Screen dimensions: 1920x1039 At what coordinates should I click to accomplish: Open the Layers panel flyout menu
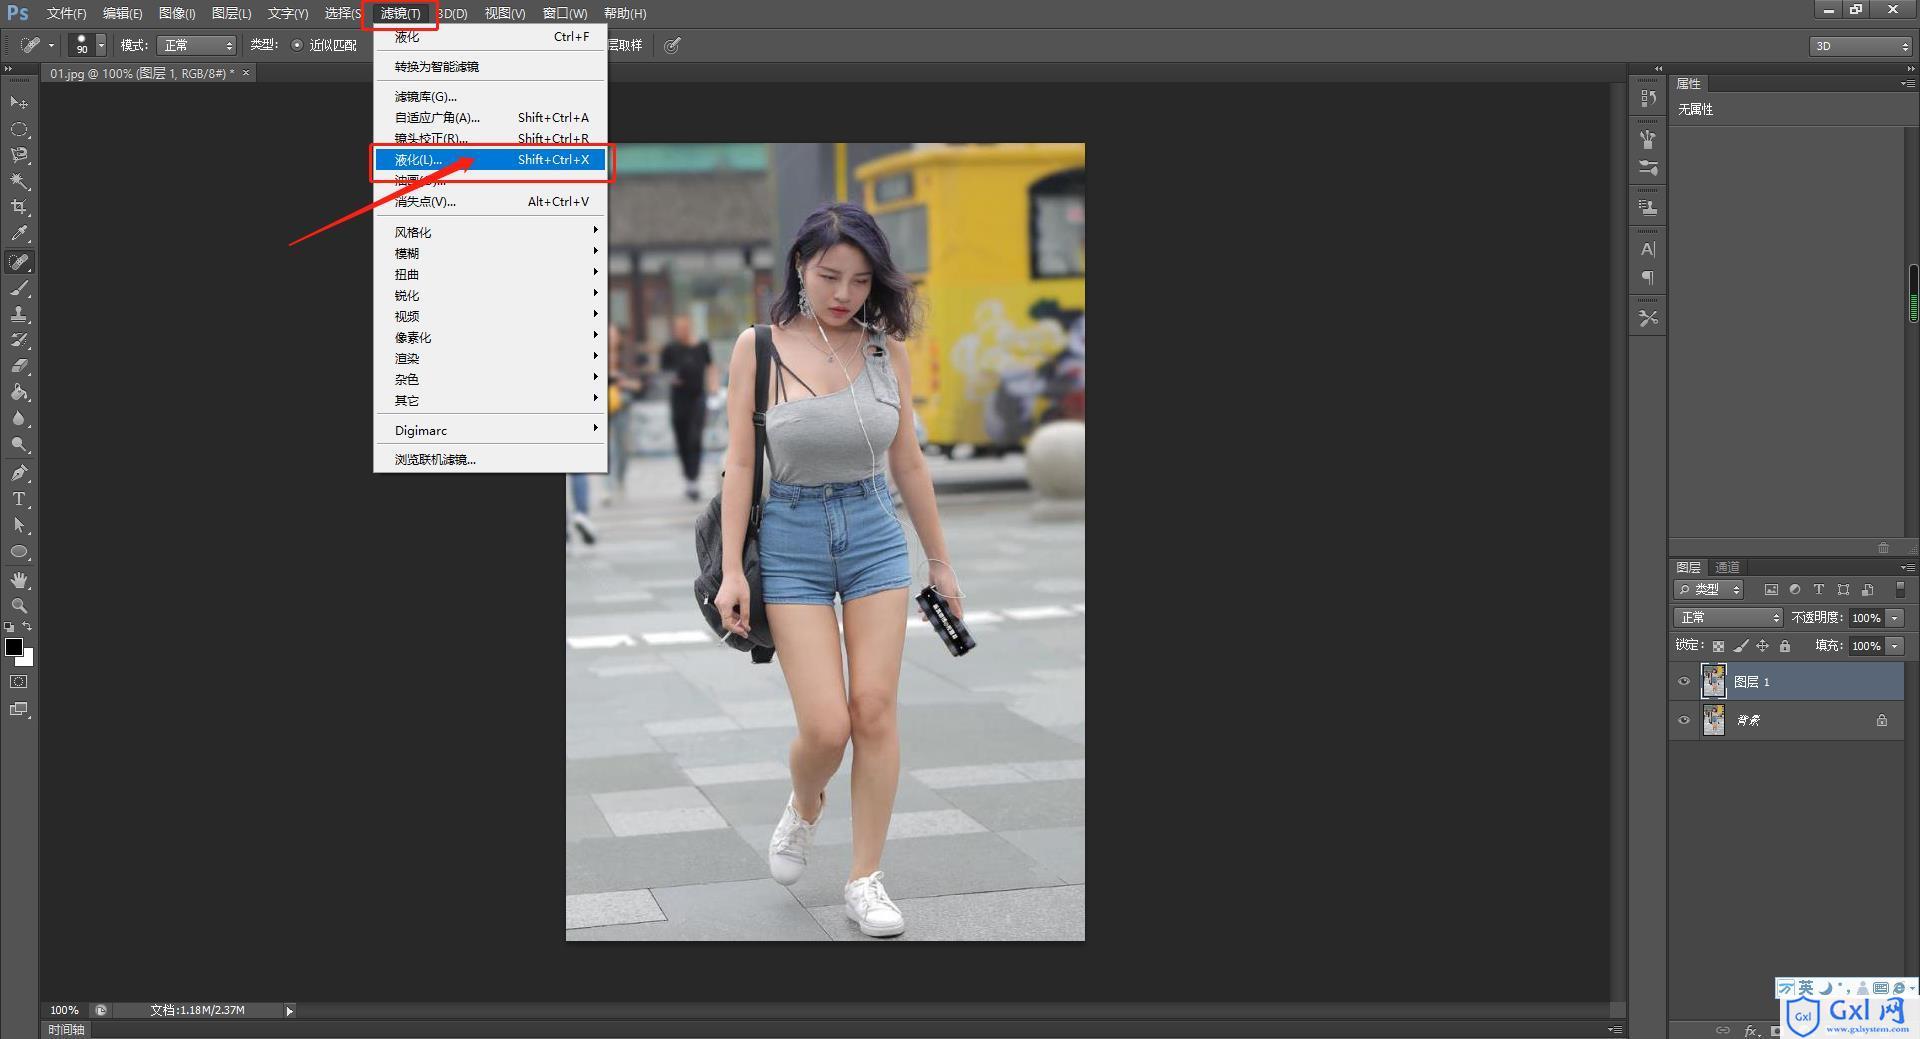click(1907, 567)
